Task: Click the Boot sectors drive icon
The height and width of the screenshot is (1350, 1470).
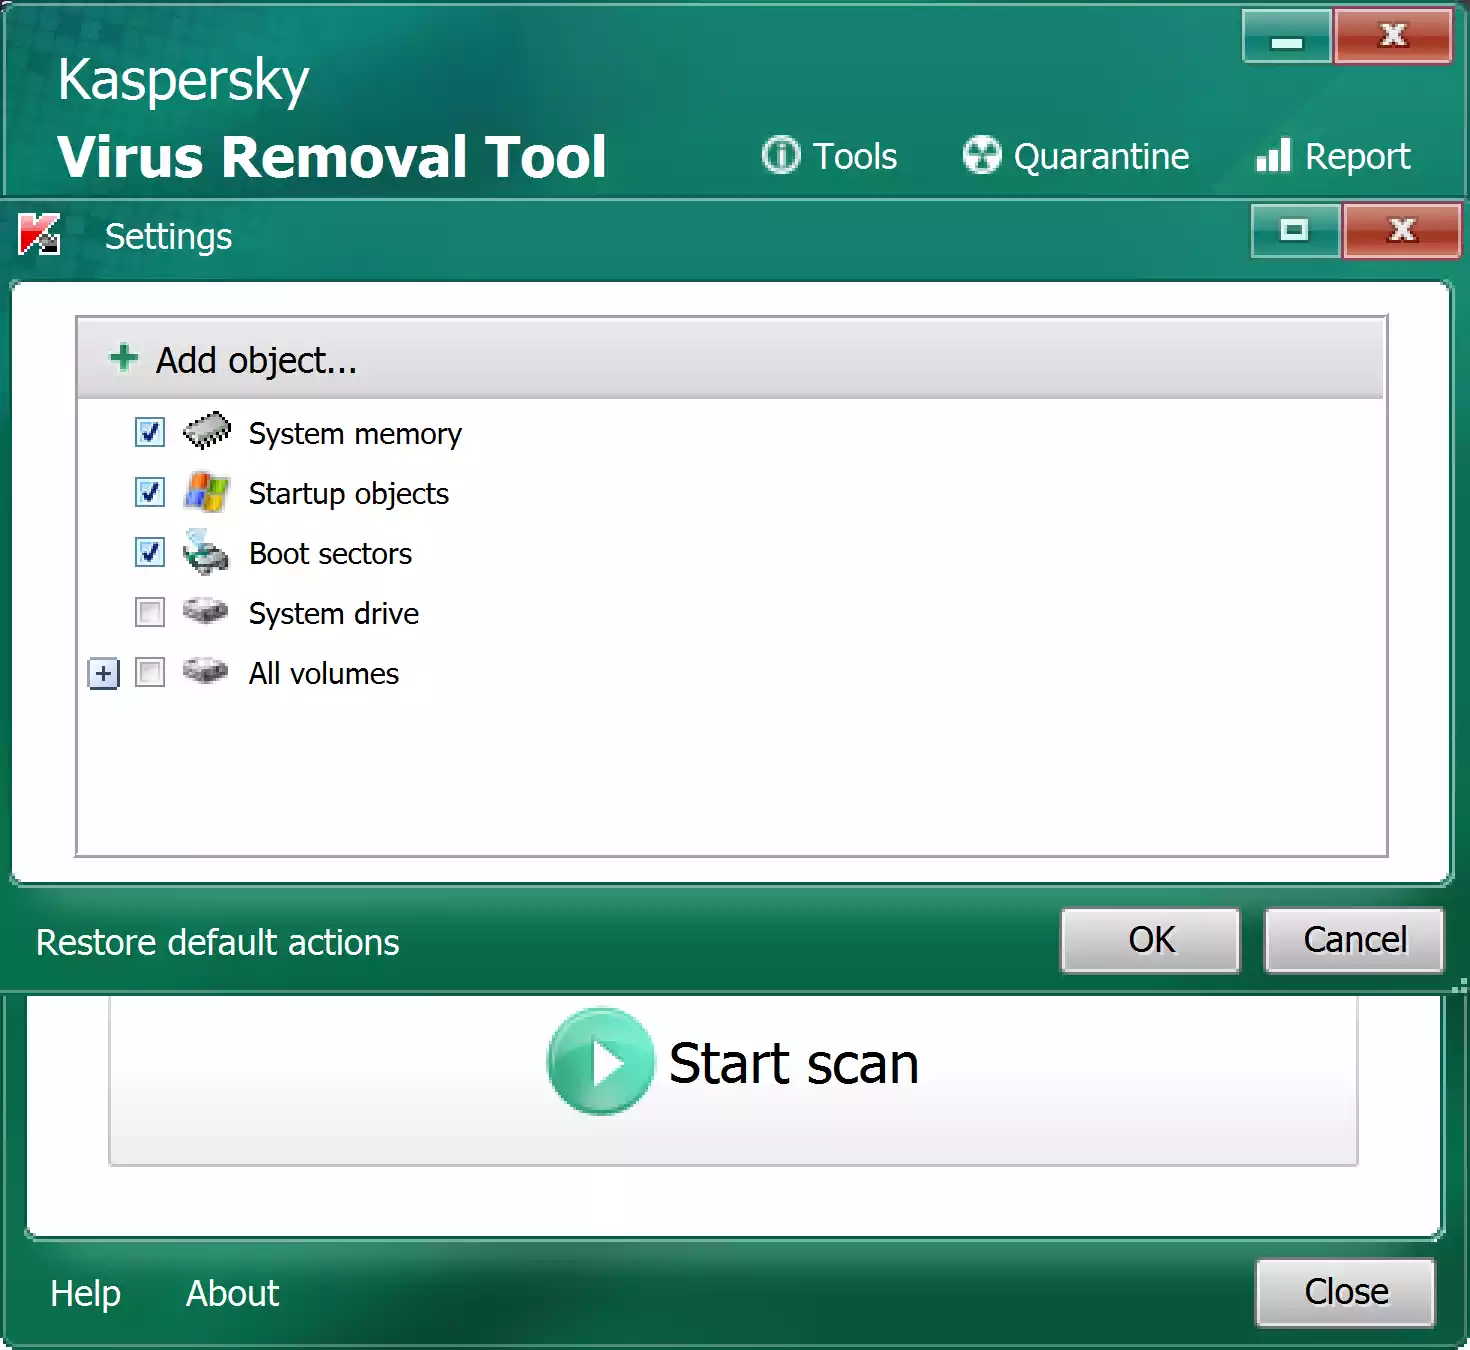Action: pyautogui.click(x=207, y=553)
